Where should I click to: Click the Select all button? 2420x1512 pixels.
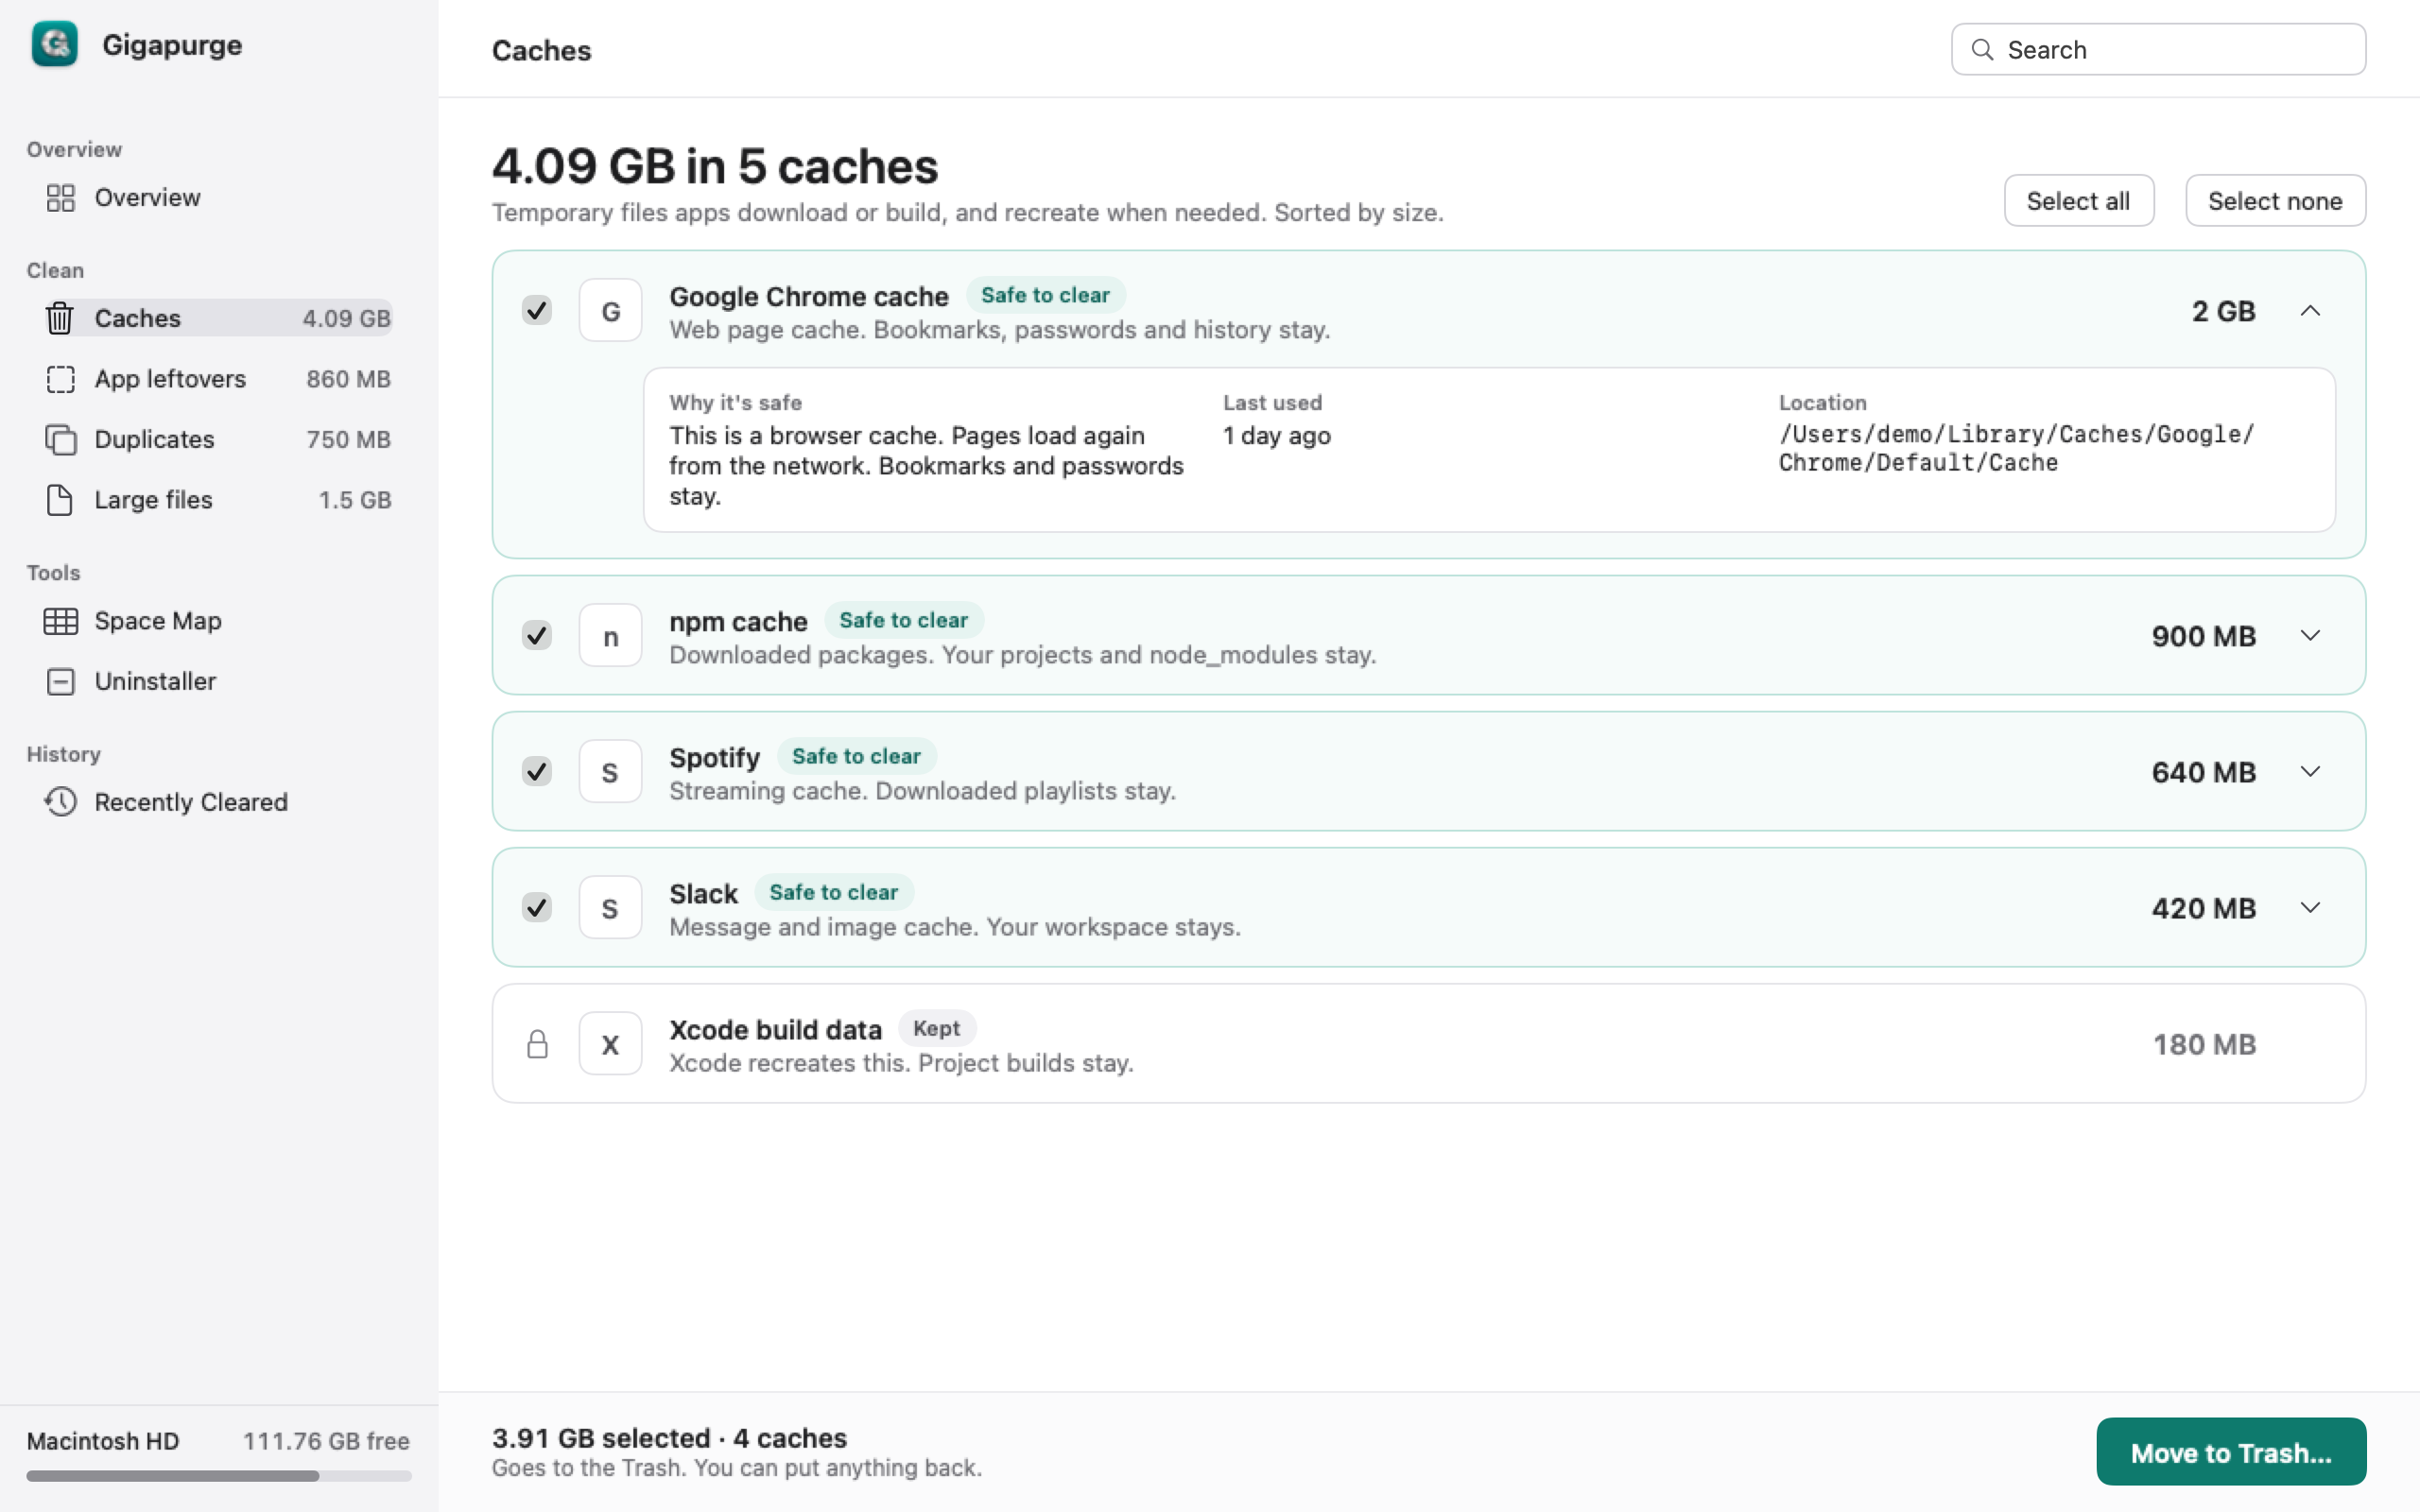point(2078,201)
